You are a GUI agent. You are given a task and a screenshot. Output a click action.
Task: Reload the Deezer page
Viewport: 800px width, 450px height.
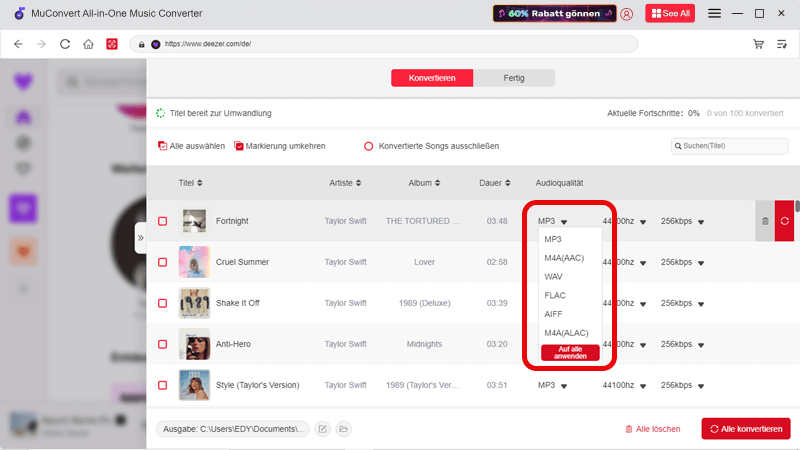pos(65,44)
